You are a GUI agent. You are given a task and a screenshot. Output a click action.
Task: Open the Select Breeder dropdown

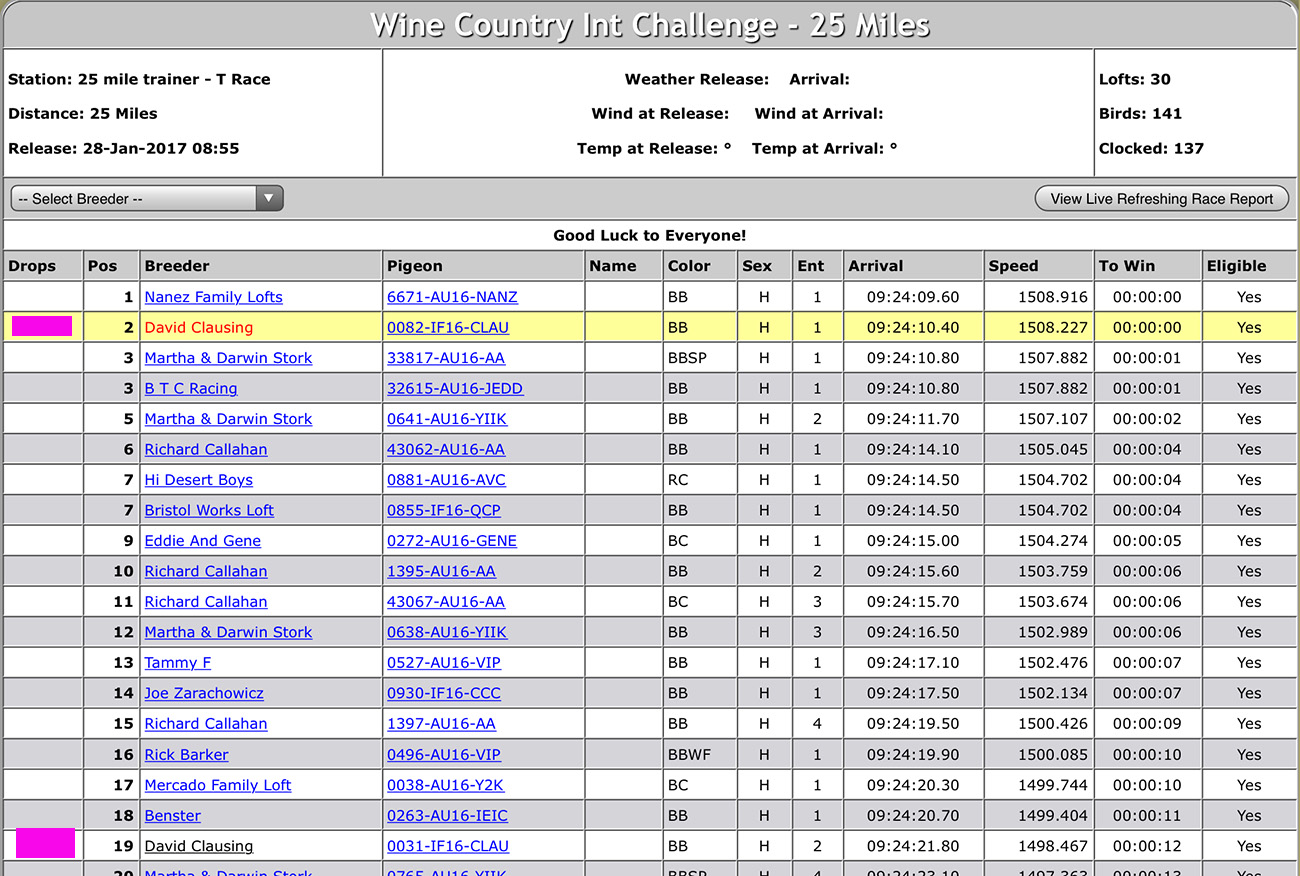coord(147,199)
